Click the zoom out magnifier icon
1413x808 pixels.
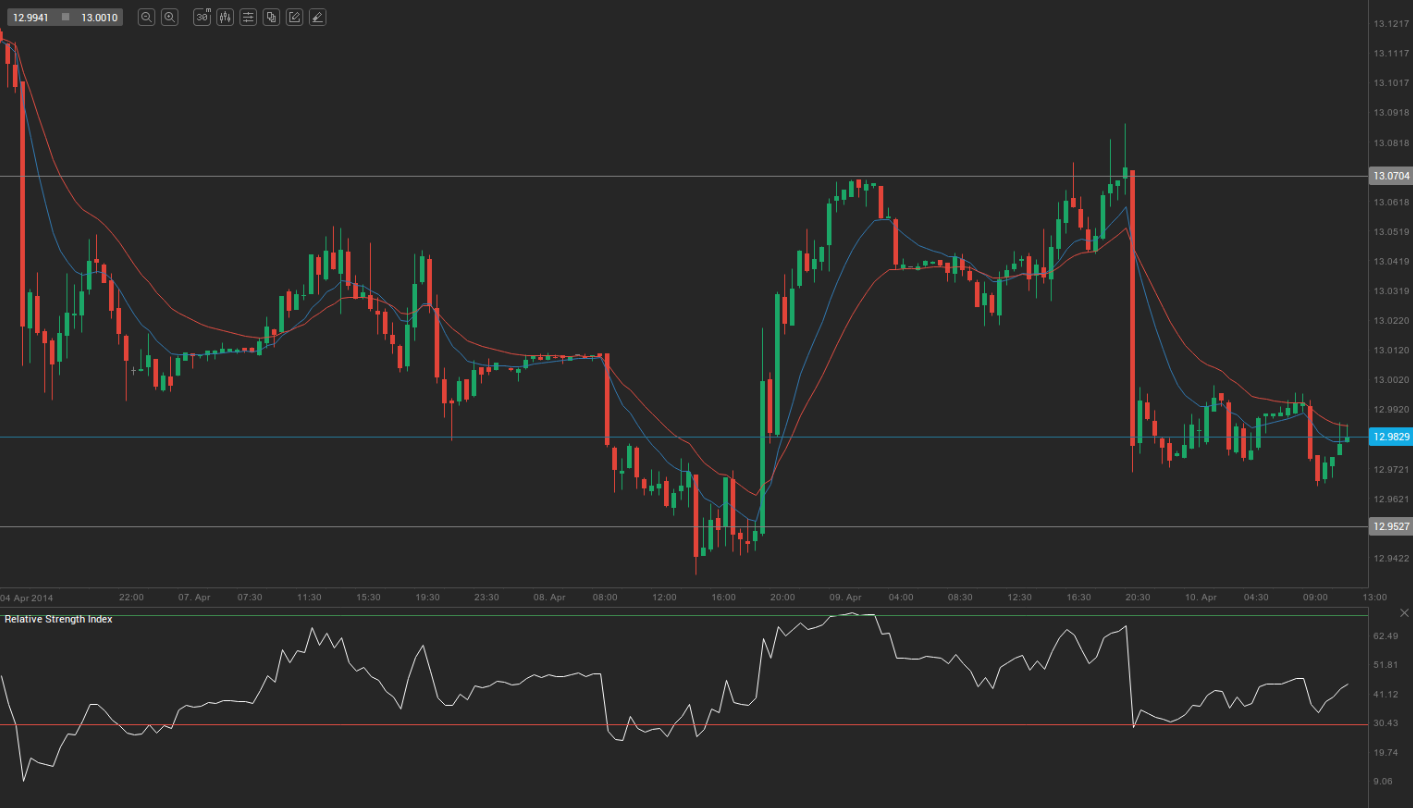click(146, 17)
